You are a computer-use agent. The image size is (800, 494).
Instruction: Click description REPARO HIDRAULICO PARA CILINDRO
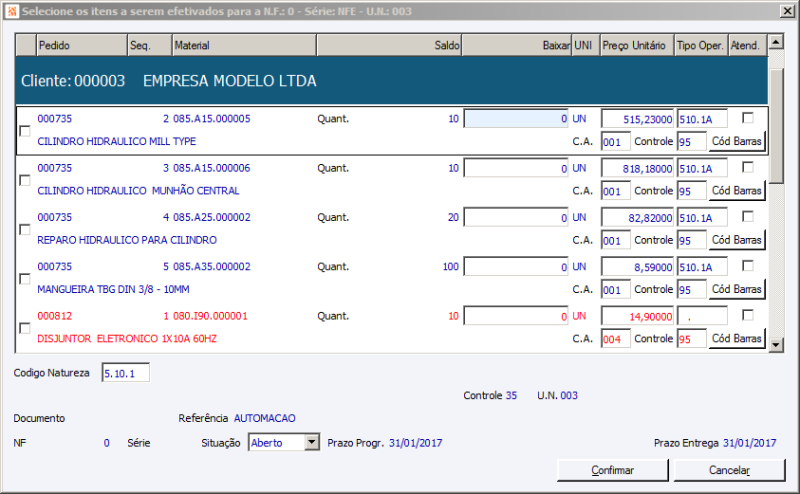click(127, 240)
